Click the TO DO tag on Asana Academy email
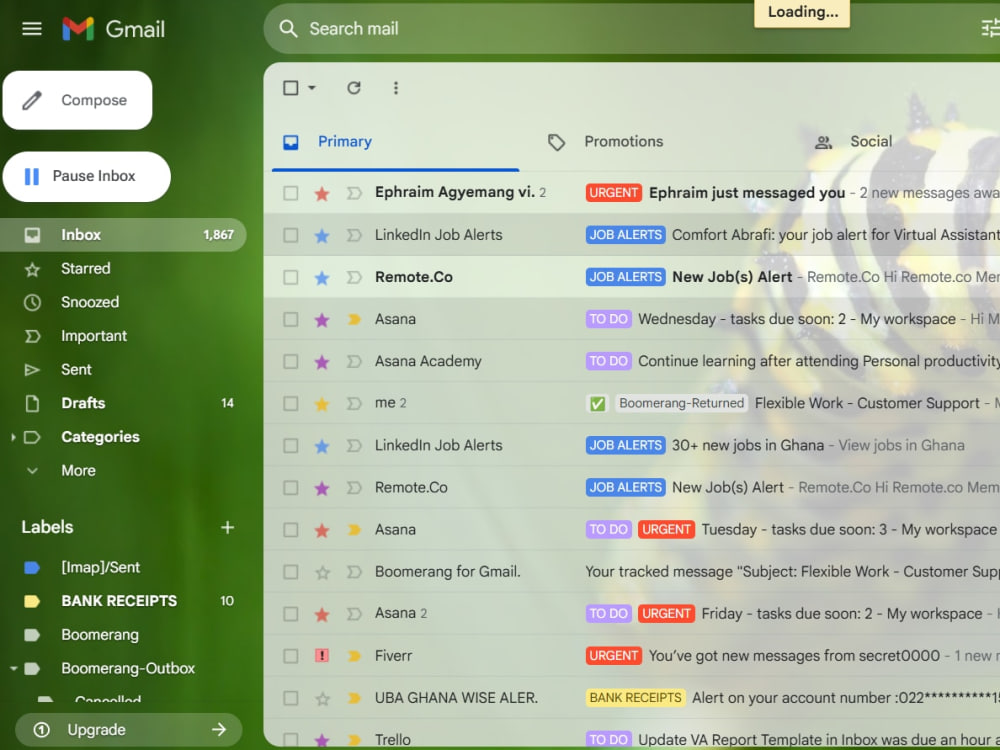The width and height of the screenshot is (1000, 750). pos(608,361)
